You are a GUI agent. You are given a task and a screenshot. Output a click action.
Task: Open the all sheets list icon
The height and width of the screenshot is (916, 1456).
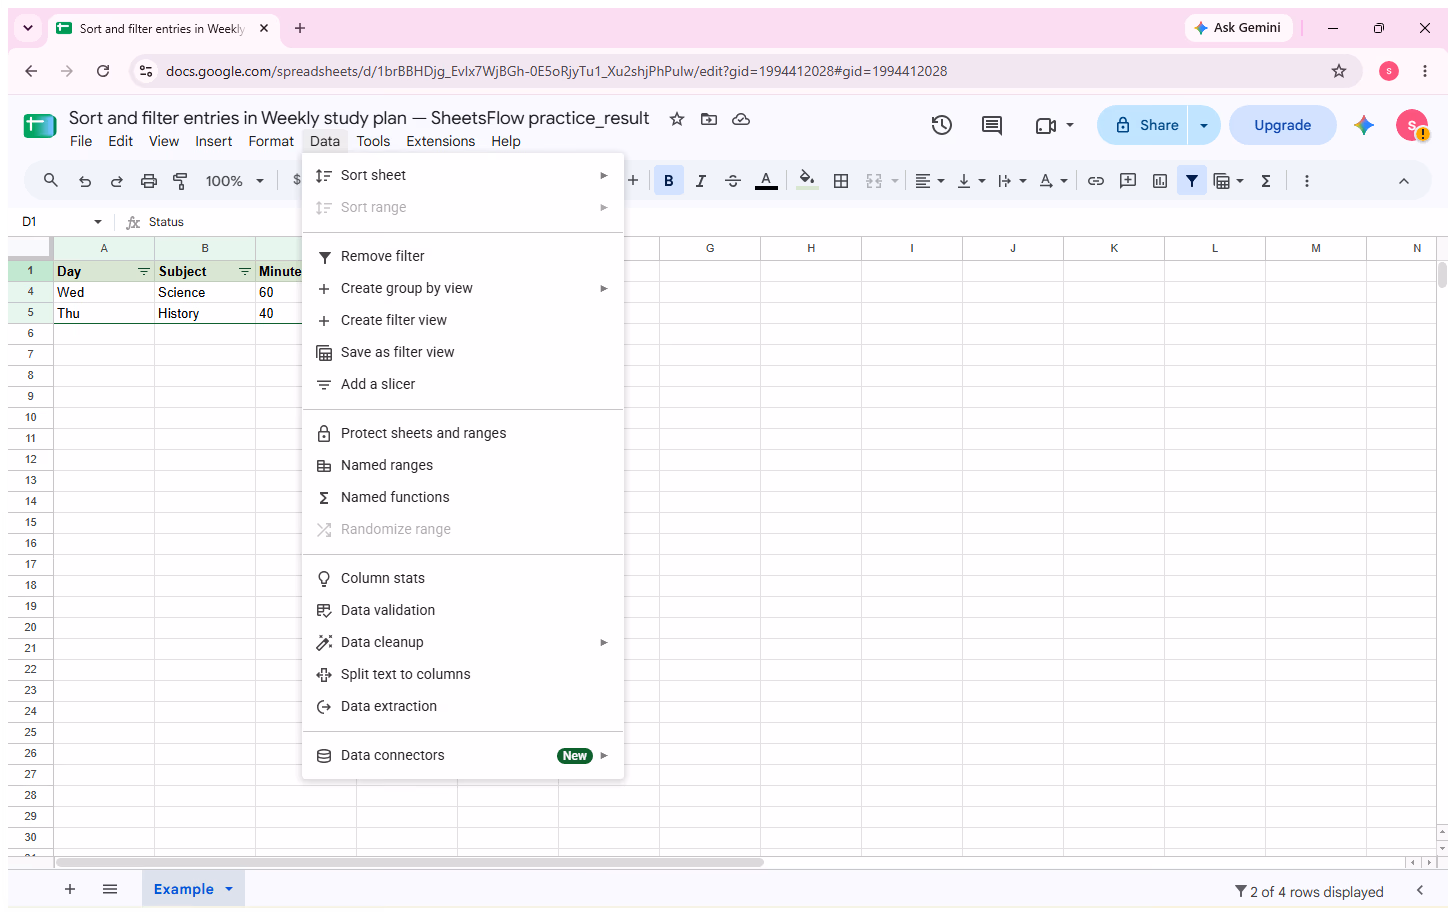(110, 889)
